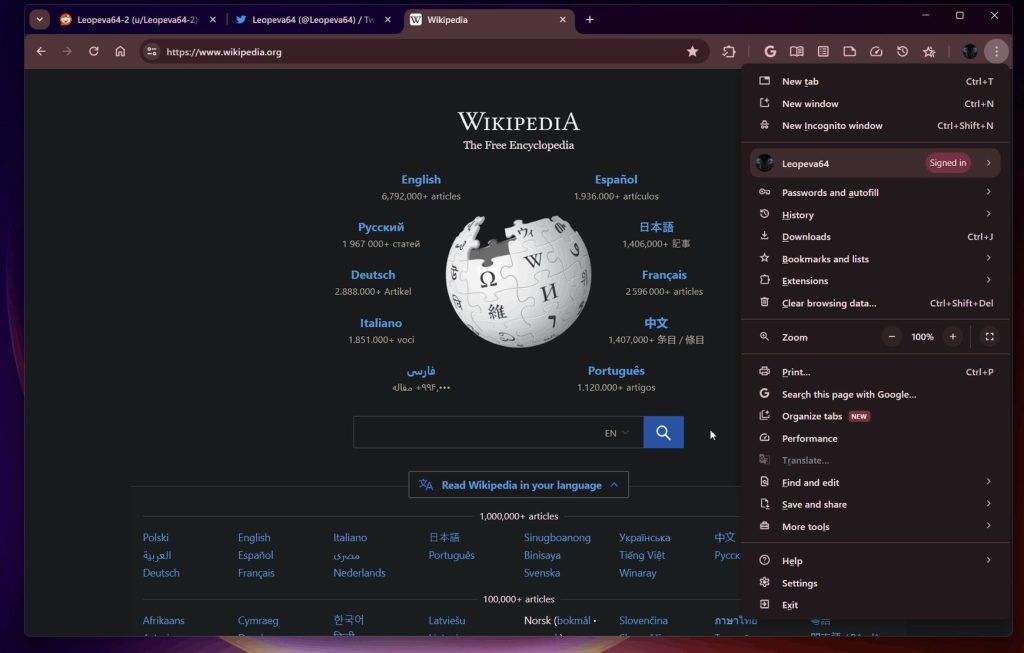
Task: Expand the History submenu
Action: coord(875,215)
